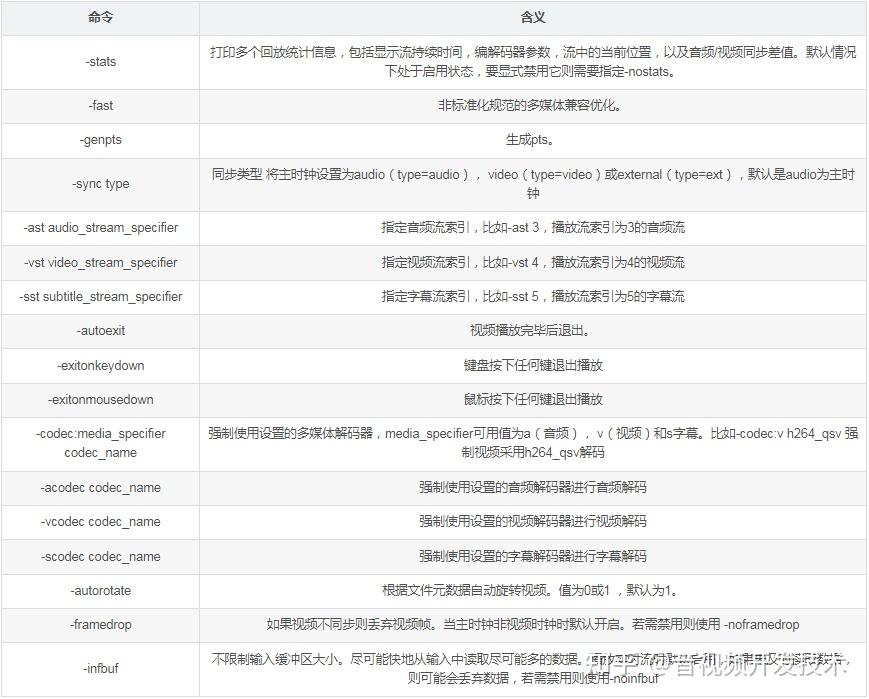Screen dimensions: 869x699
Task: Click the -exitonmousedown command cell
Action: coord(100,400)
